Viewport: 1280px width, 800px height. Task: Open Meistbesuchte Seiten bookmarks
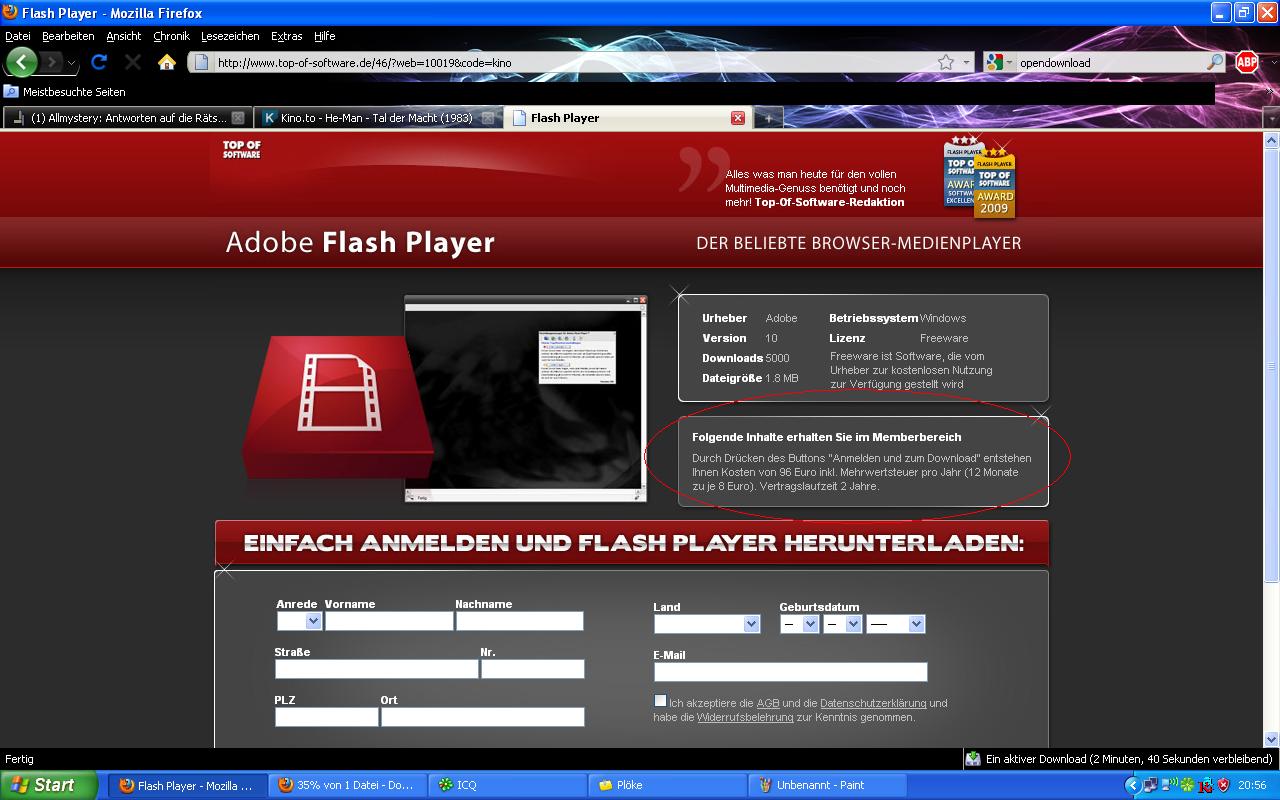74,92
